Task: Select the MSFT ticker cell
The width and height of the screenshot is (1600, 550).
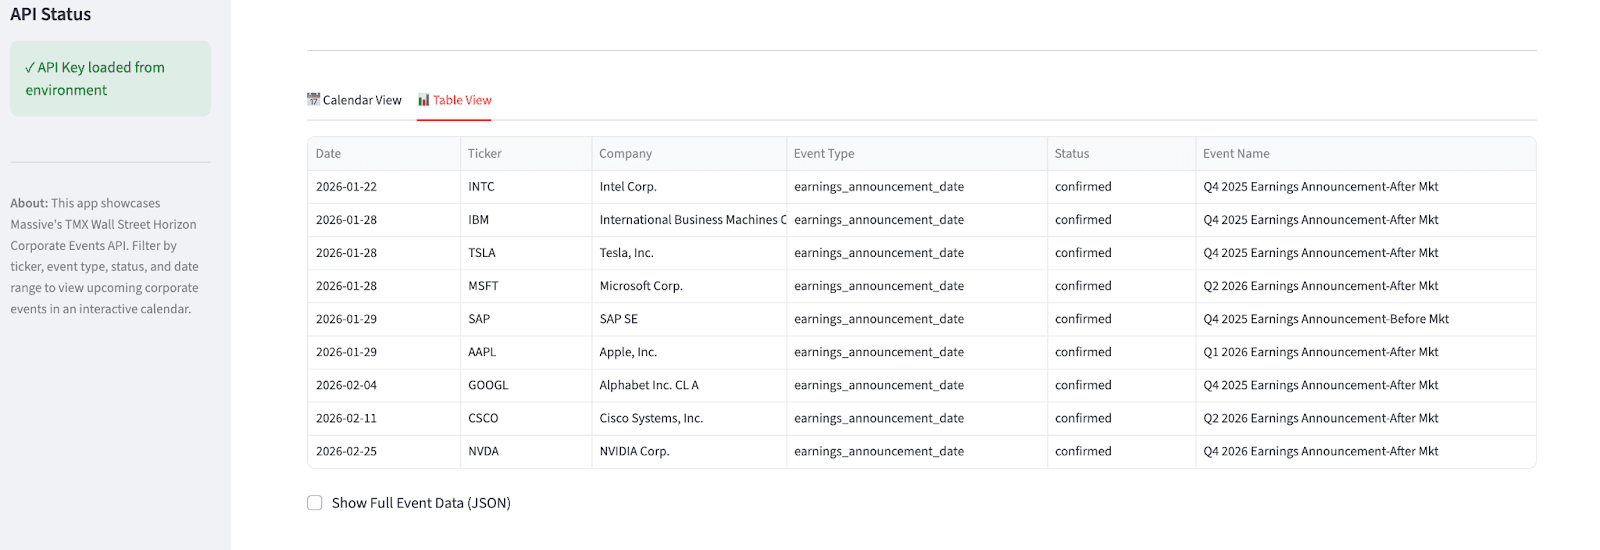Action: (x=484, y=286)
